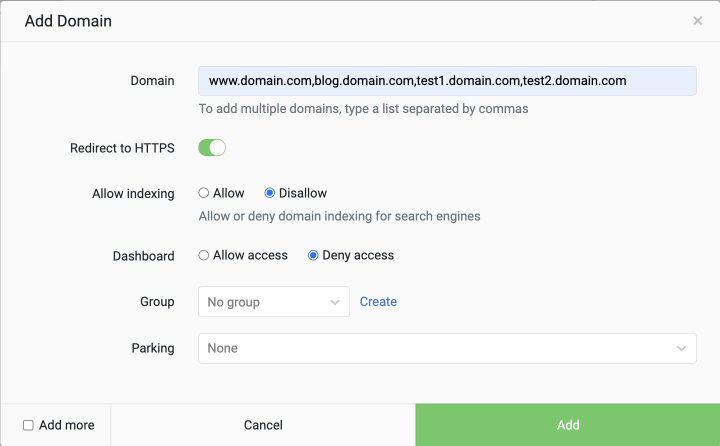Image resolution: width=720 pixels, height=446 pixels.
Task: Close the Add Domain dialog
Action: pyautogui.click(x=698, y=21)
